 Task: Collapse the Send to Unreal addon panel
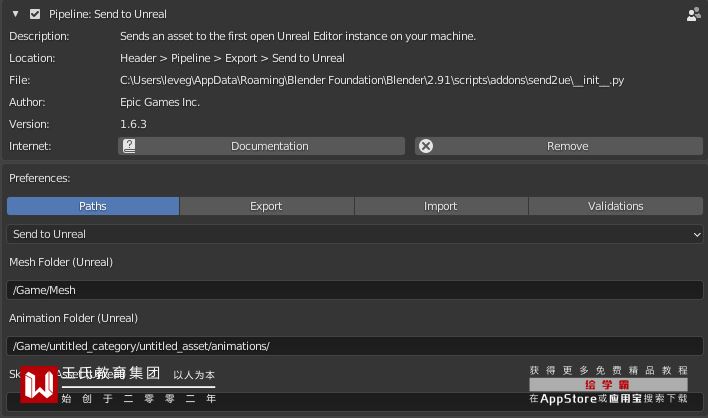click(x=15, y=14)
